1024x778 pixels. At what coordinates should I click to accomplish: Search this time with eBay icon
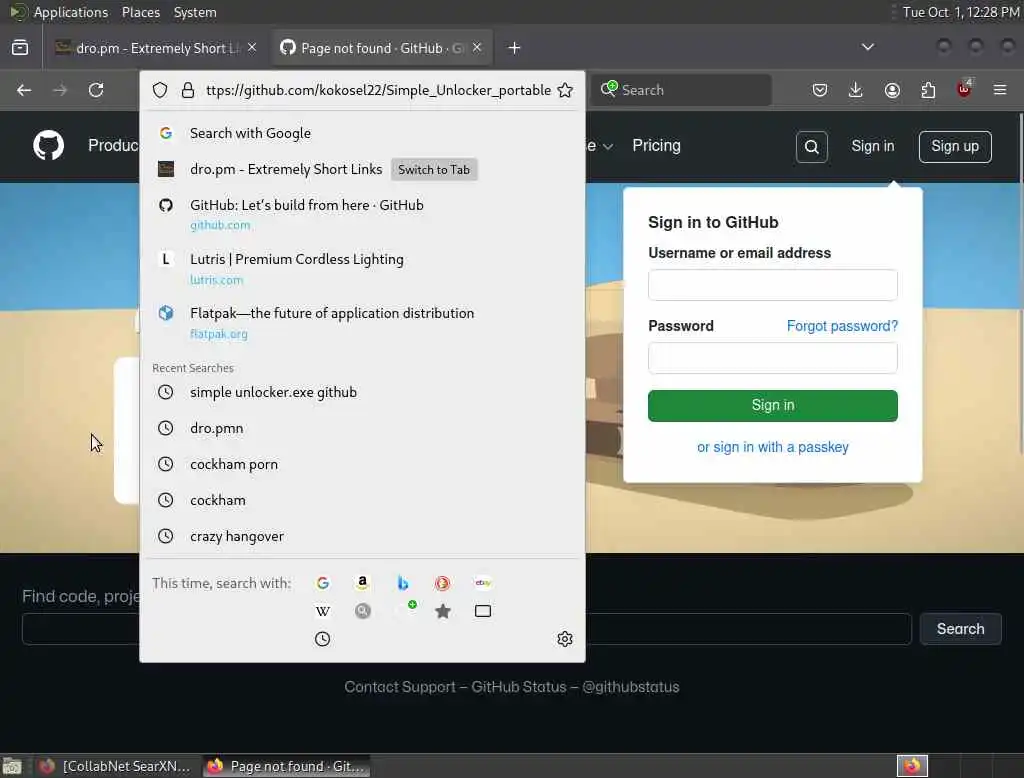coord(483,583)
